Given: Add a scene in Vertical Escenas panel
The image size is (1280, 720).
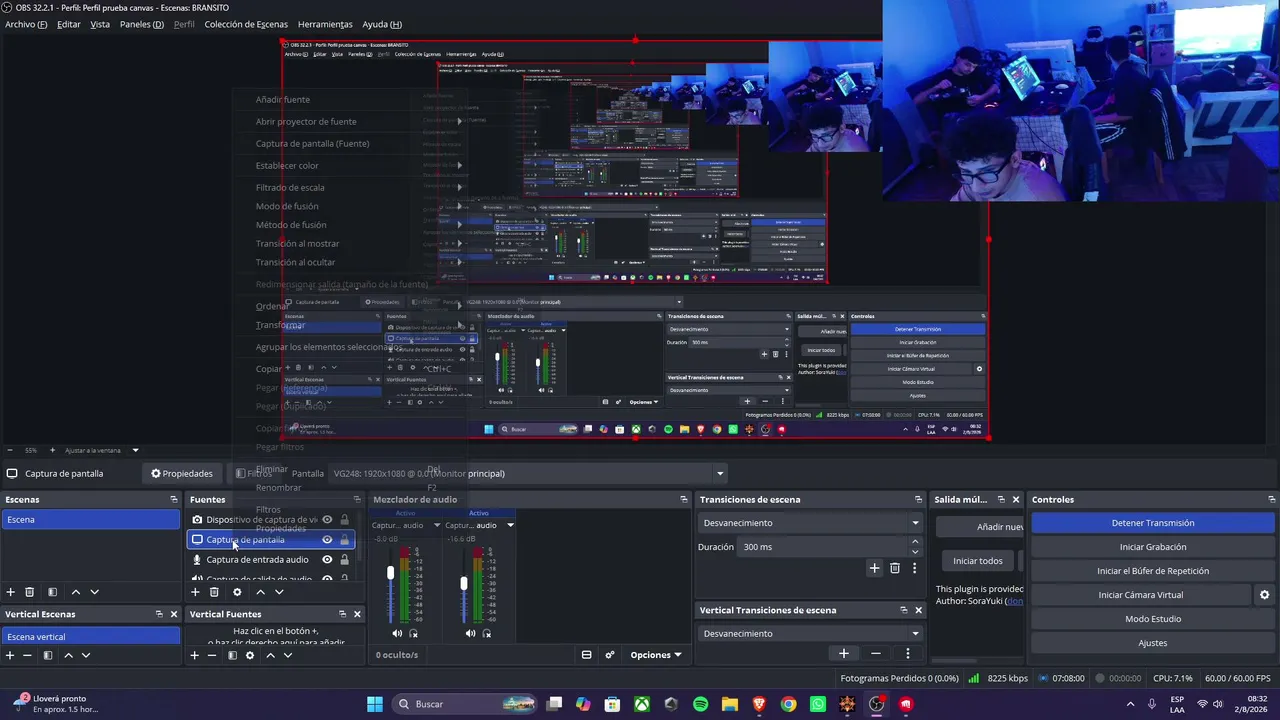Looking at the screenshot, I should pyautogui.click(x=10, y=655).
